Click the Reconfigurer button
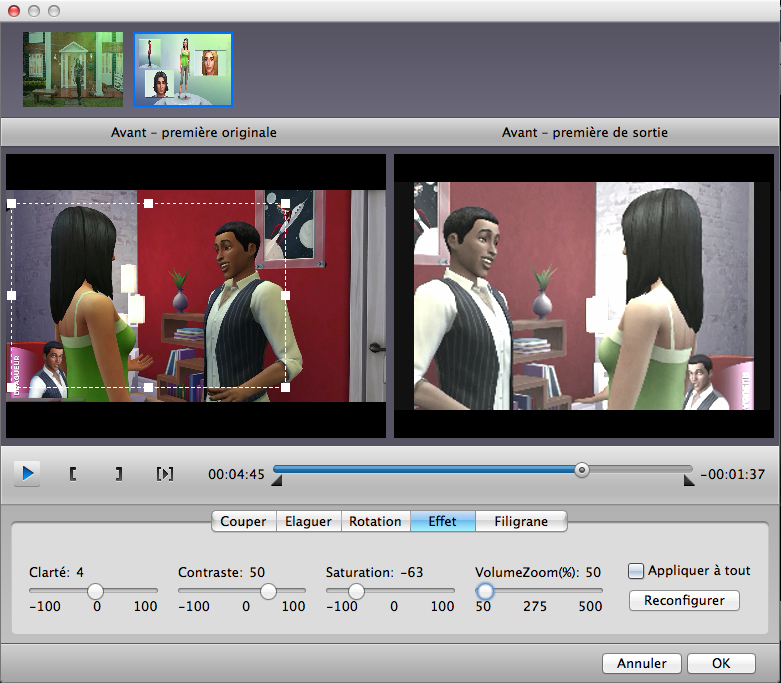This screenshot has height=683, width=781. pos(684,600)
